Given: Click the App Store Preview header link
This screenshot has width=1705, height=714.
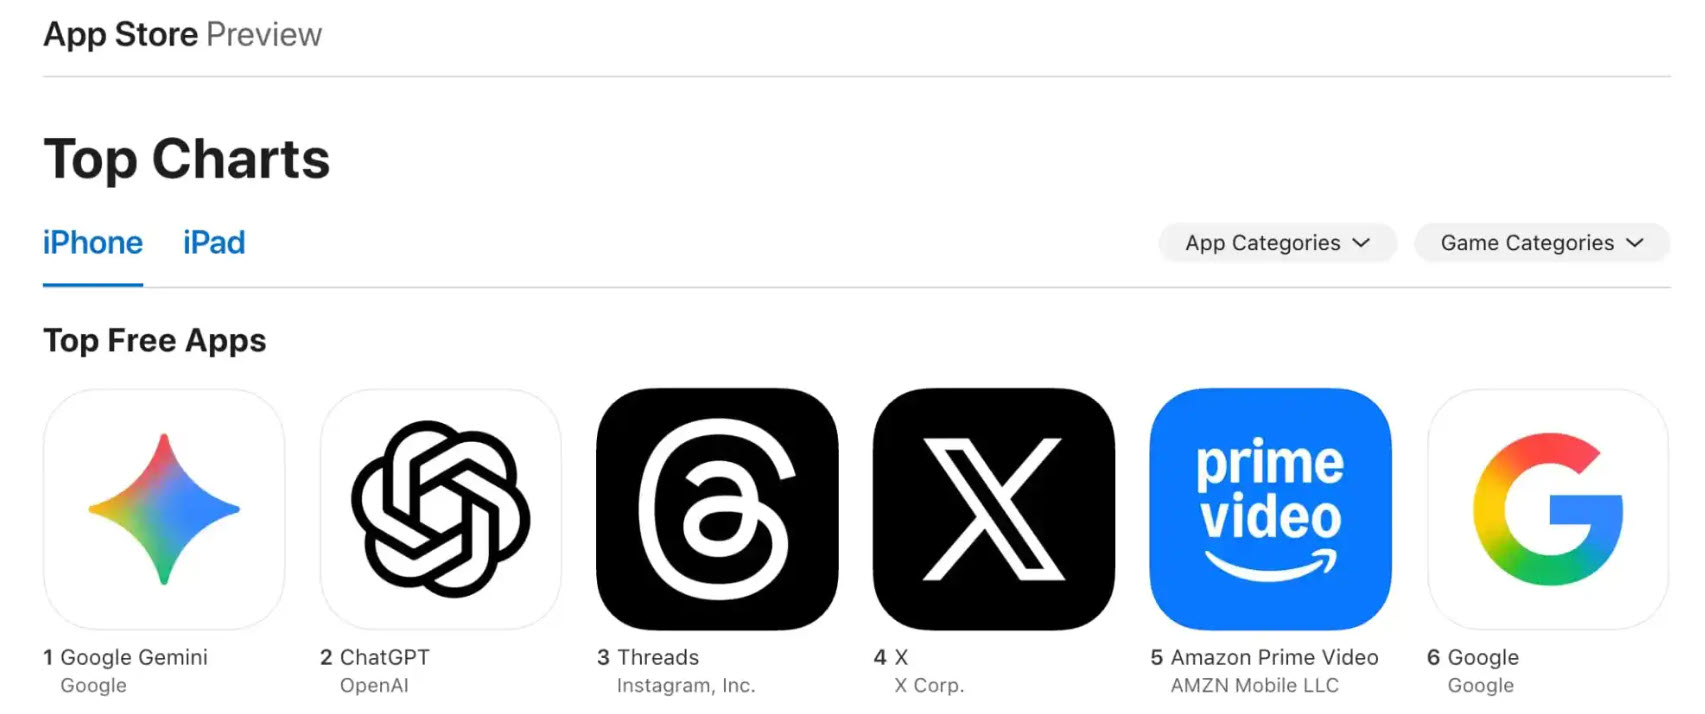Looking at the screenshot, I should [183, 34].
